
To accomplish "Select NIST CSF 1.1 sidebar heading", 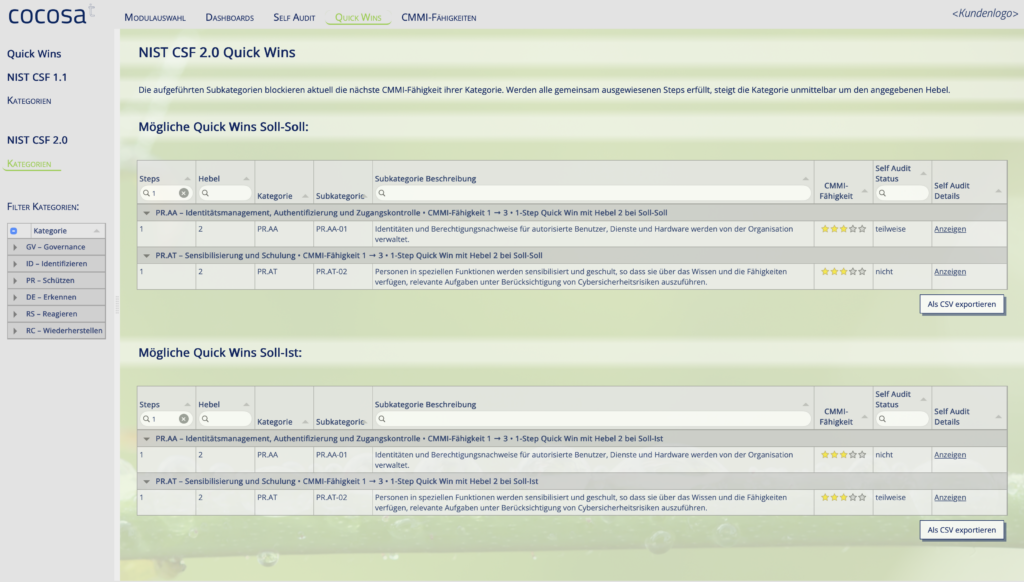I will pyautogui.click(x=37, y=77).
